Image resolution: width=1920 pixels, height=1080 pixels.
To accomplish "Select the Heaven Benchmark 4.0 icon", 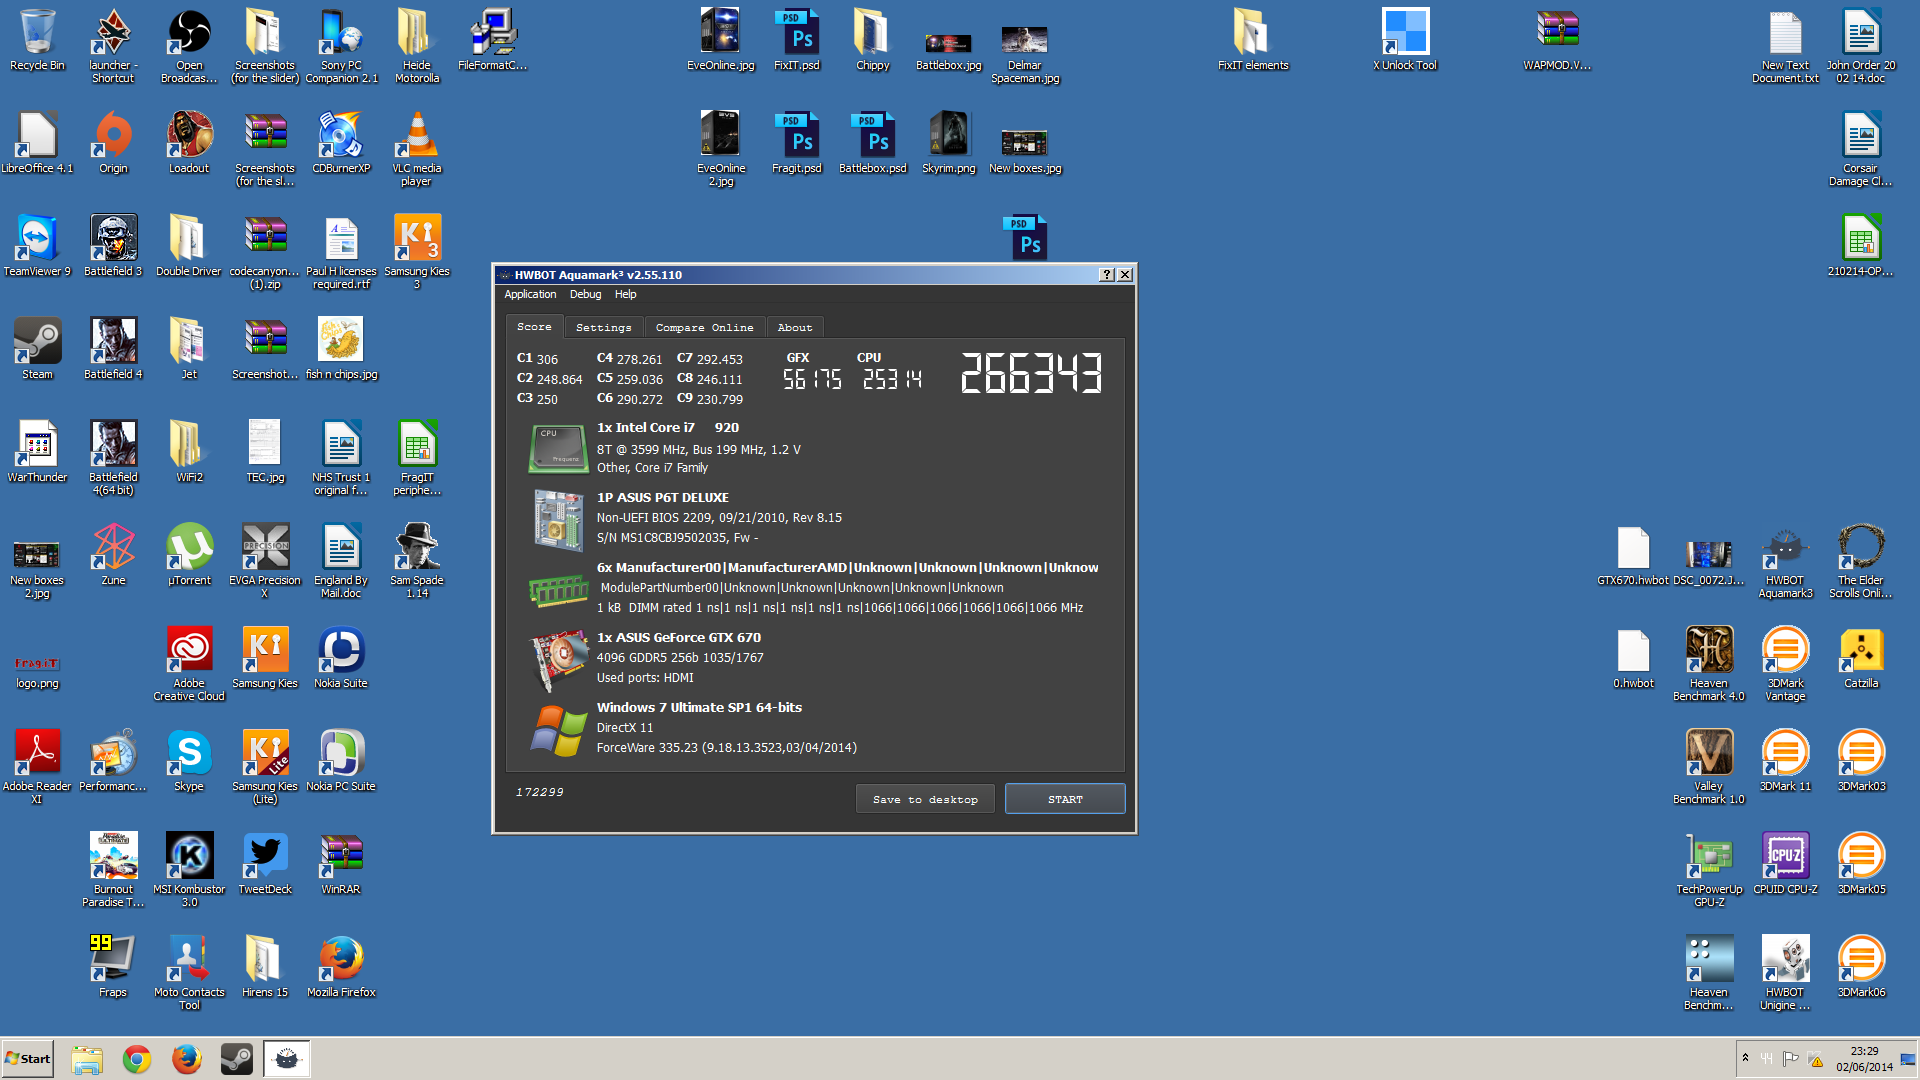I will (x=1709, y=663).
